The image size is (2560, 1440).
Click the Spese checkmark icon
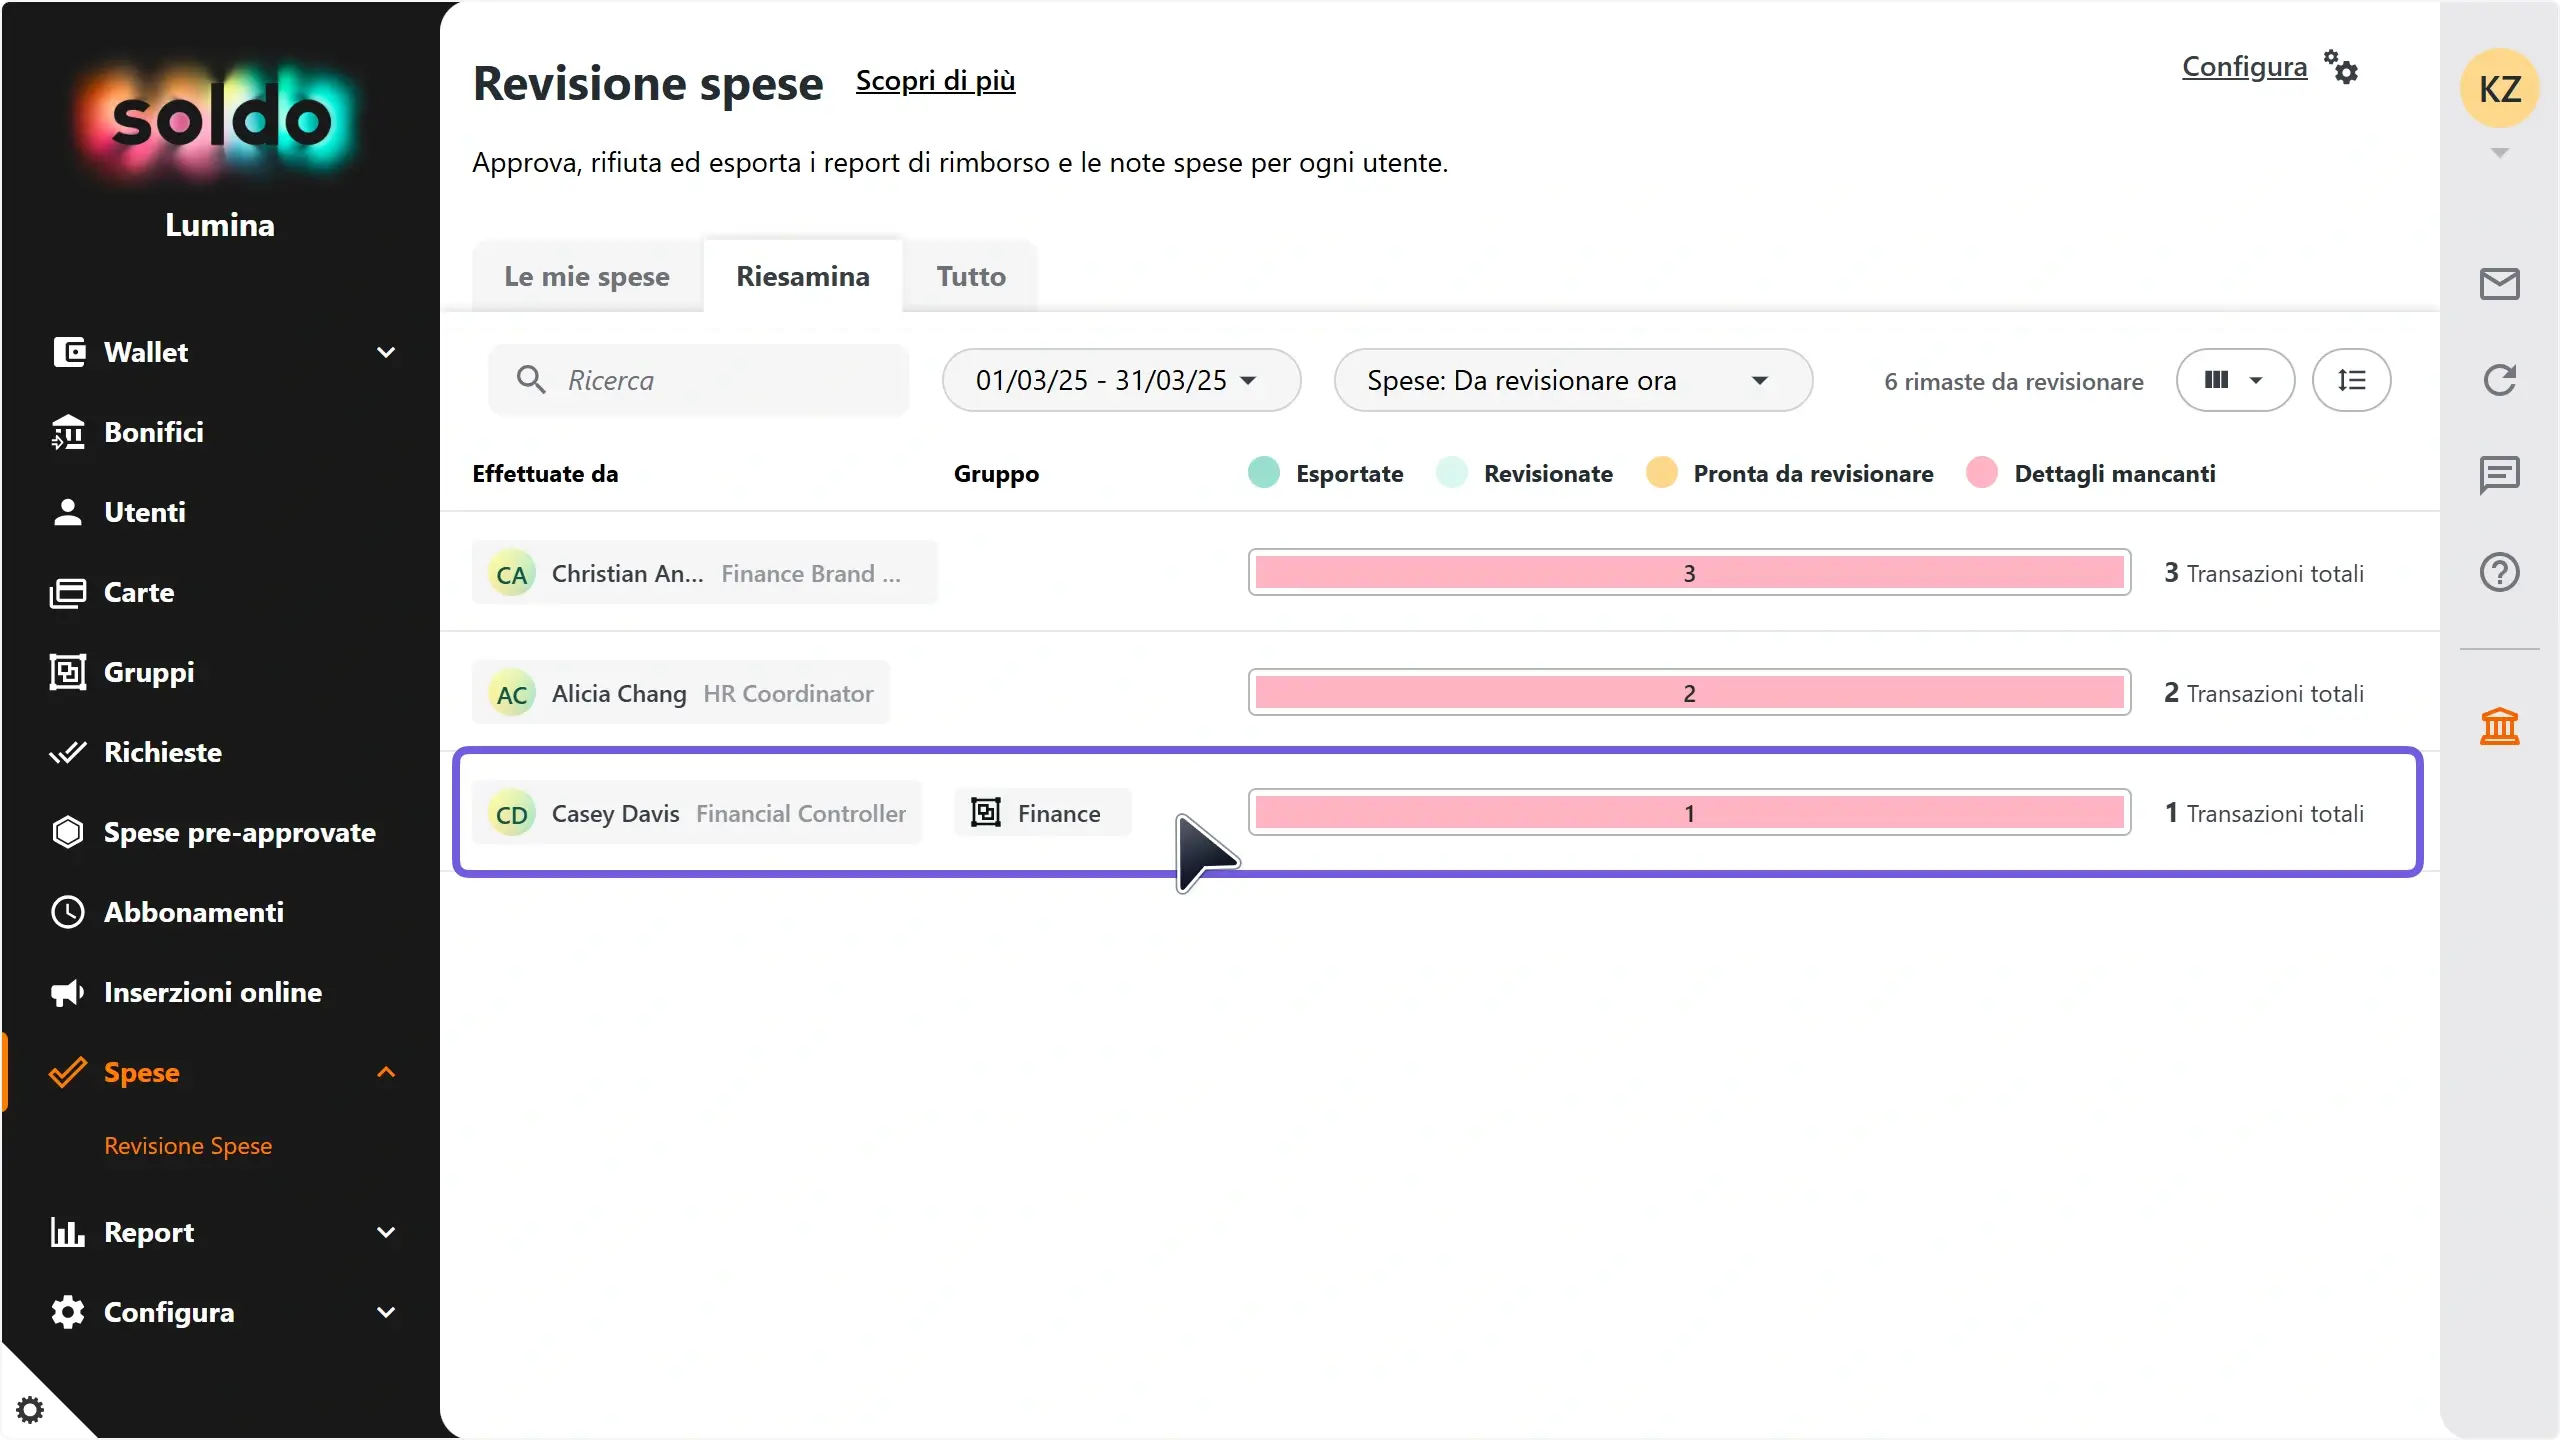click(x=68, y=1072)
